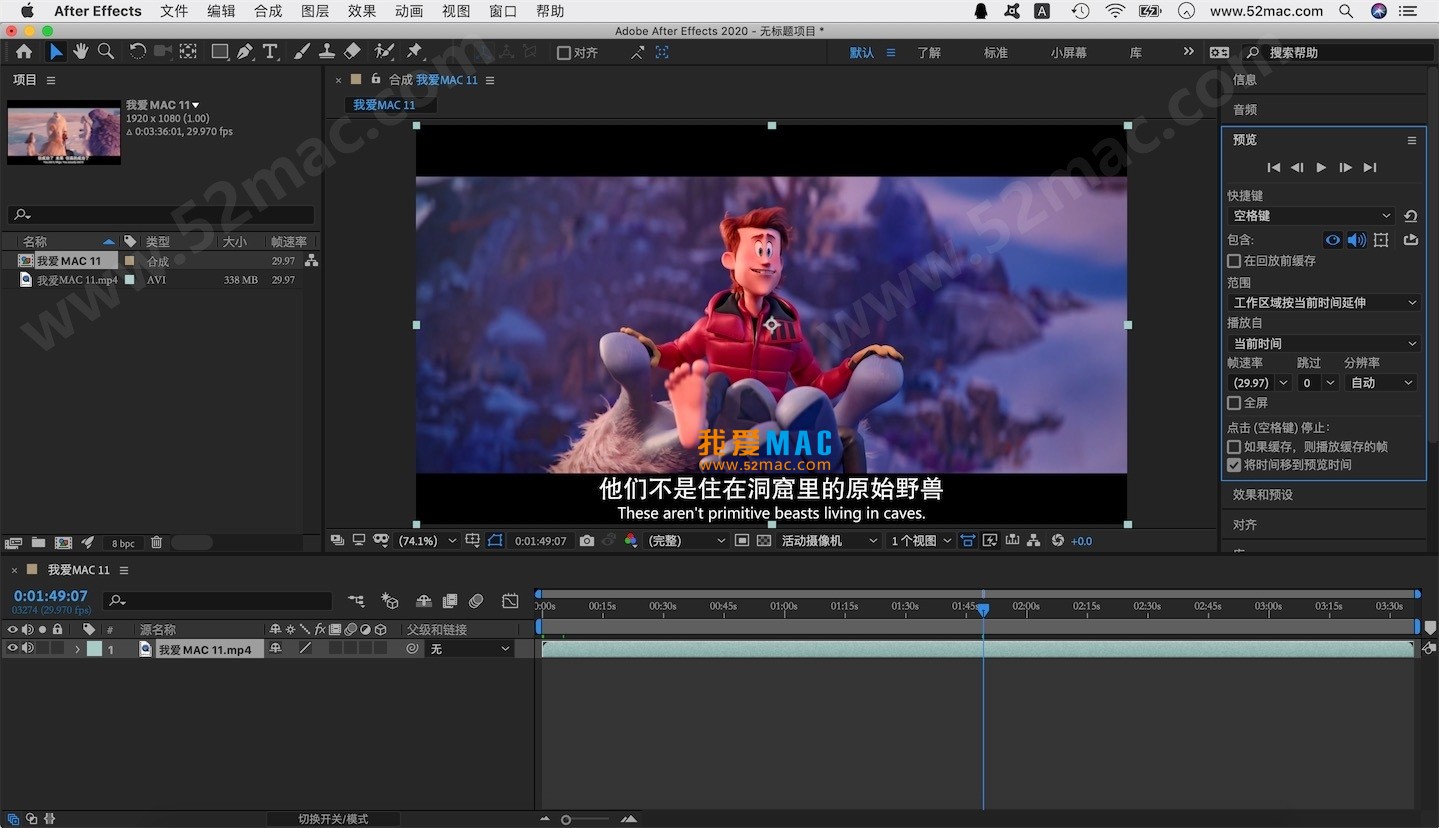
Task: Reset exposure icon in viewer bar
Action: pyautogui.click(x=1058, y=541)
